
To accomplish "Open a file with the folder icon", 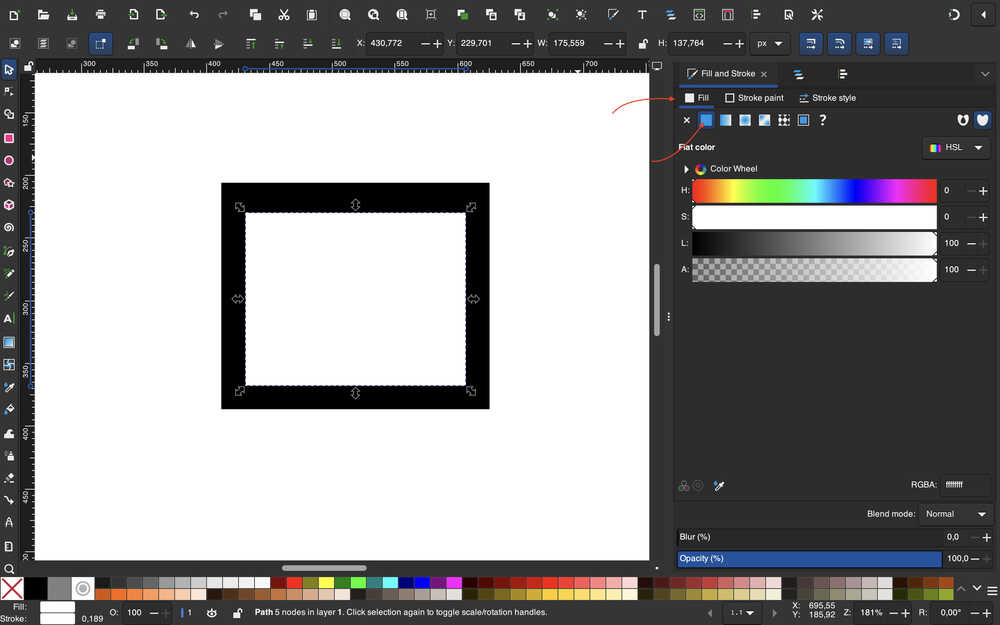I will pos(43,15).
